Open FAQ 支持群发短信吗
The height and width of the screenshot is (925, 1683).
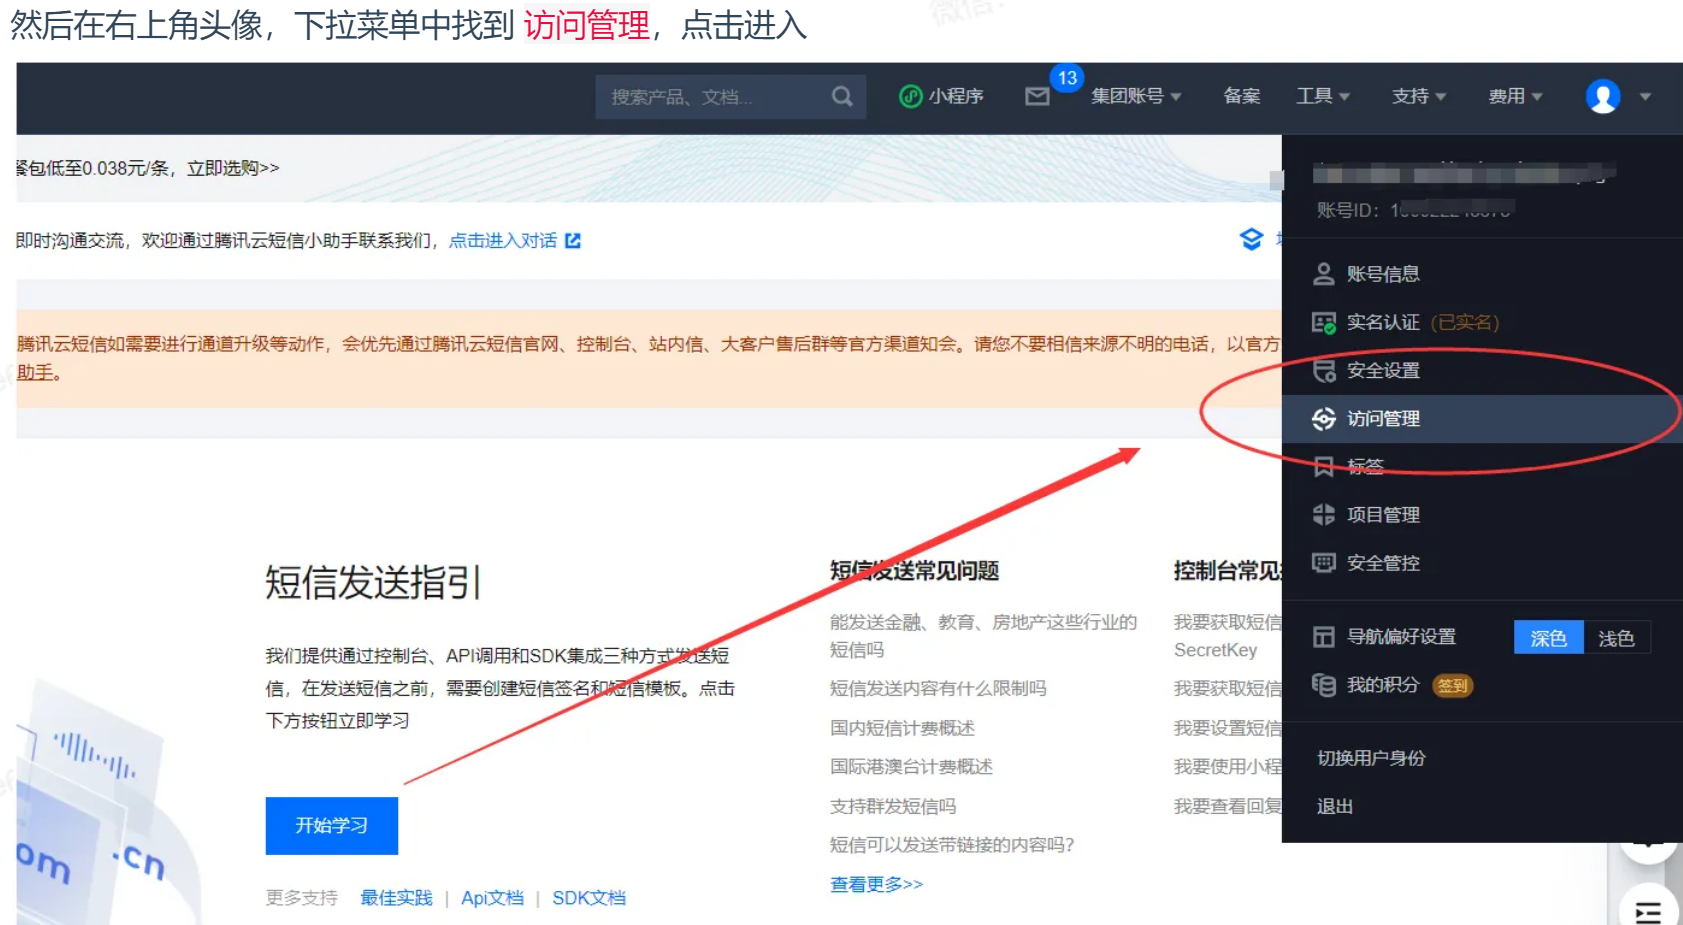893,806
